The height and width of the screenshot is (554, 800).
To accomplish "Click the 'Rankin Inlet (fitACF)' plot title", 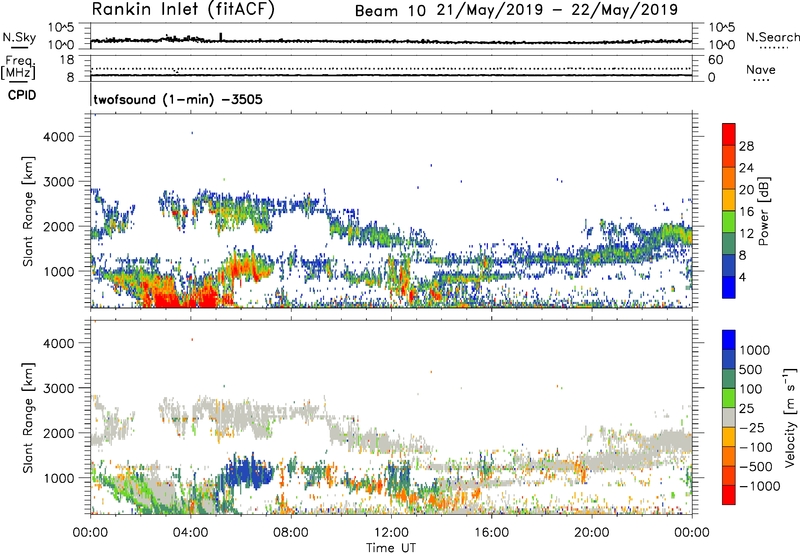I will point(183,9).
